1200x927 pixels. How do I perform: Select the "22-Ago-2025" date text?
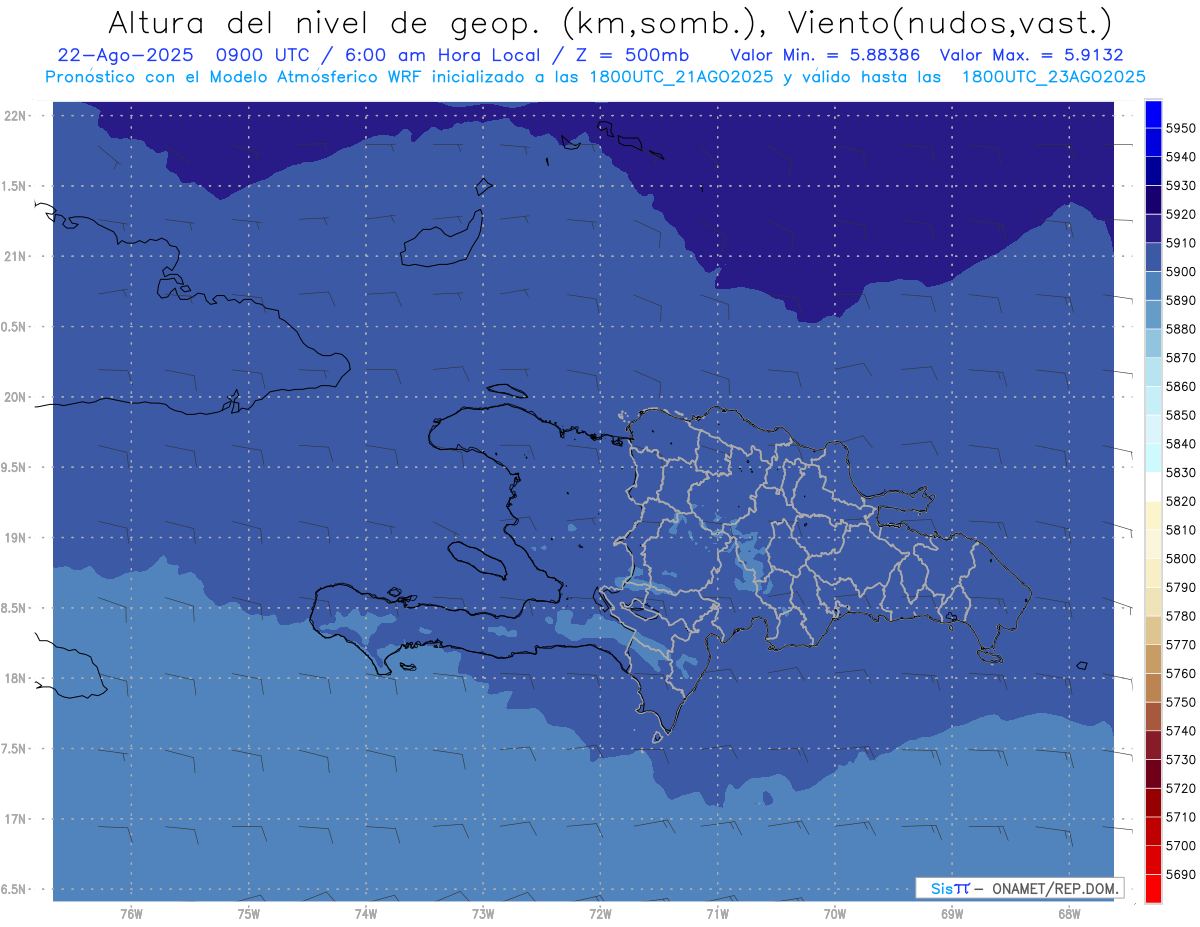[x=124, y=55]
